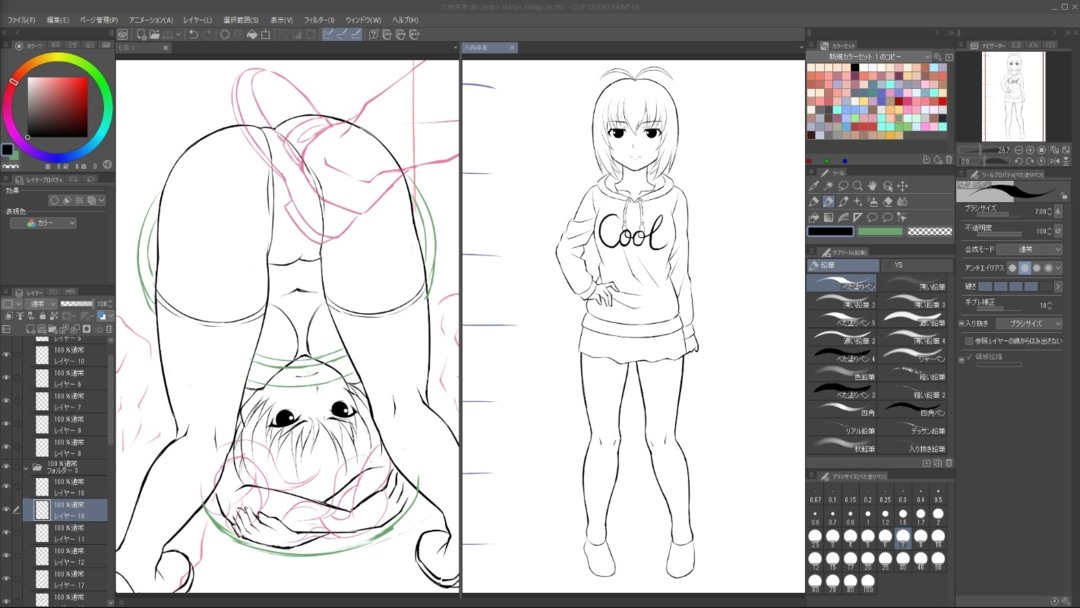1080x608 pixels.
Task: Select the move layer cross-arrow tool
Action: 902,186
